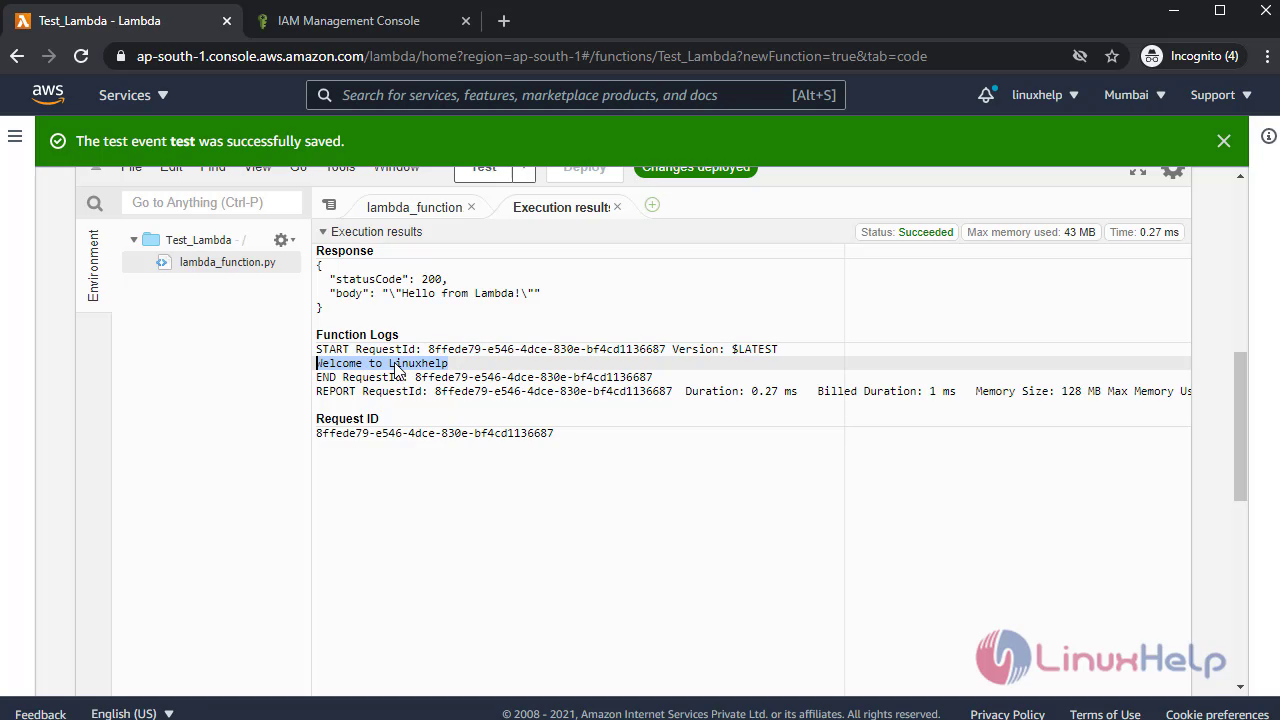Click the site lock icon in address bar
The height and width of the screenshot is (720, 1280).
click(x=121, y=56)
